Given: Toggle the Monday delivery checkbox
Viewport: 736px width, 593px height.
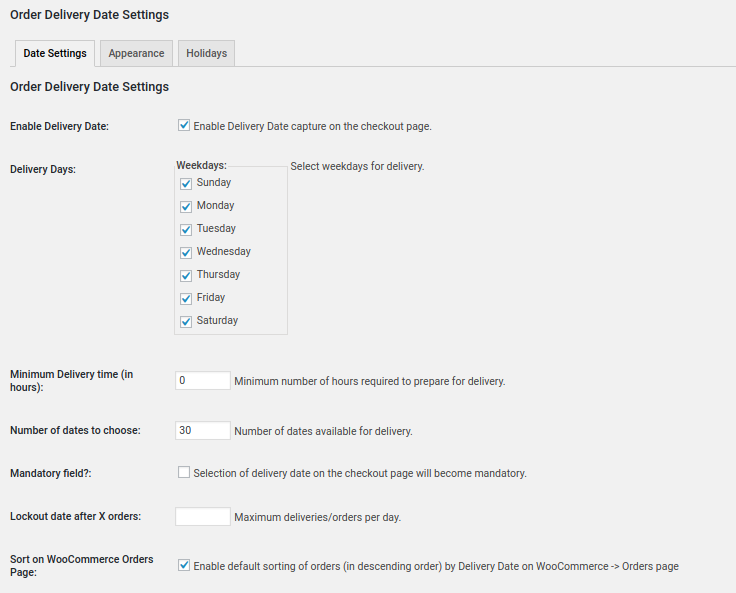Looking at the screenshot, I should click(x=186, y=207).
